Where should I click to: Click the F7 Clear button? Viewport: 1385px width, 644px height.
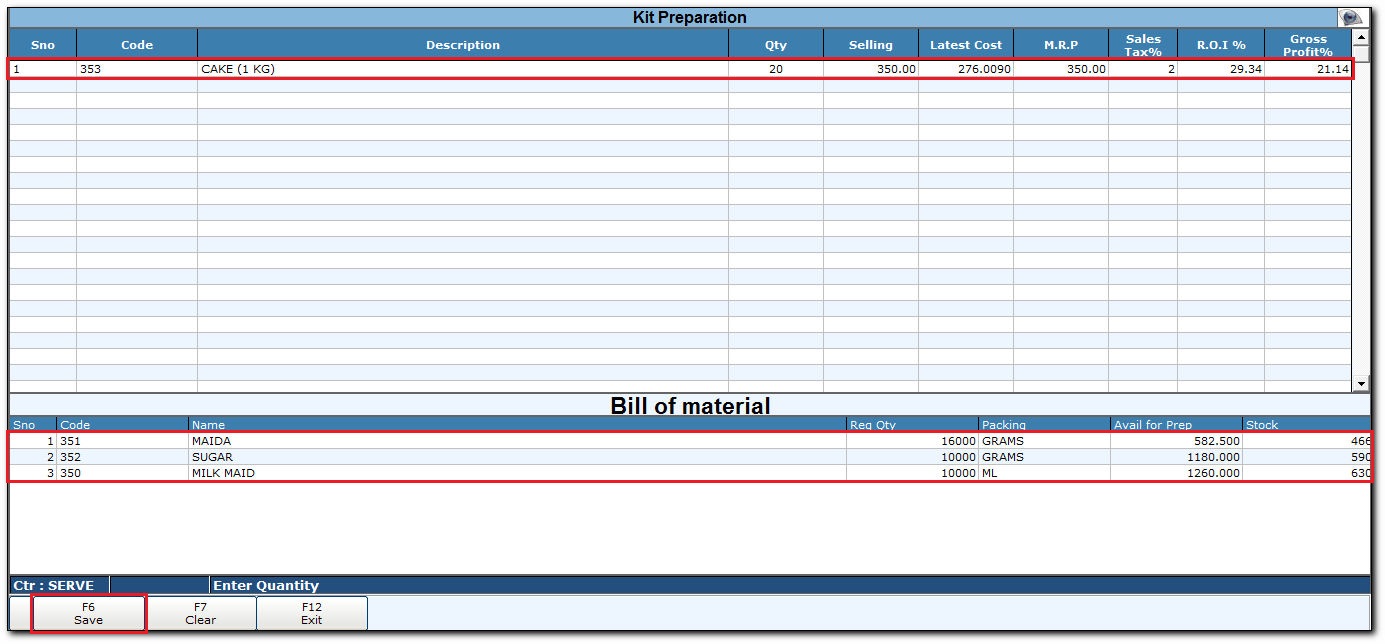[200, 613]
